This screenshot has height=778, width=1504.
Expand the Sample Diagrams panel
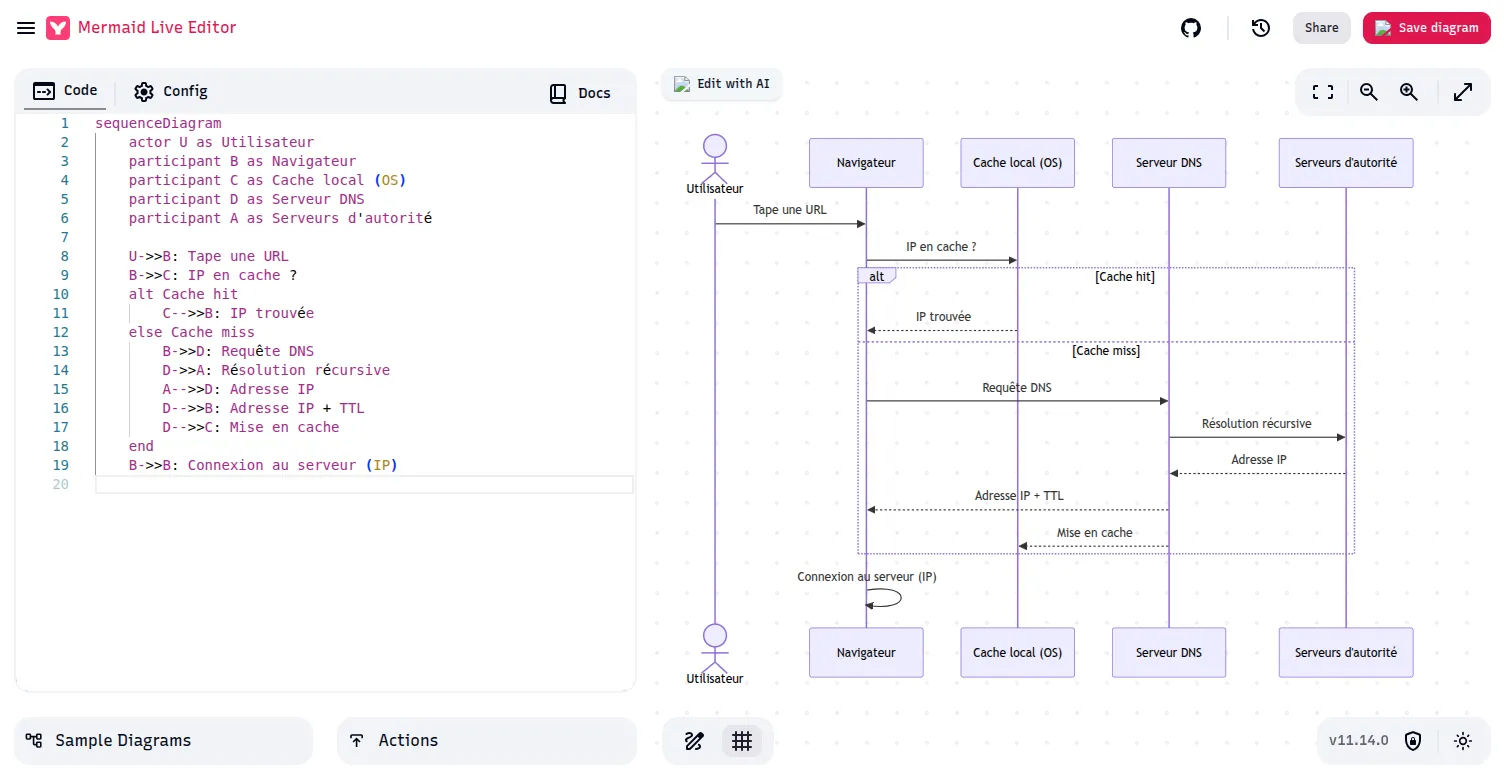(x=164, y=741)
